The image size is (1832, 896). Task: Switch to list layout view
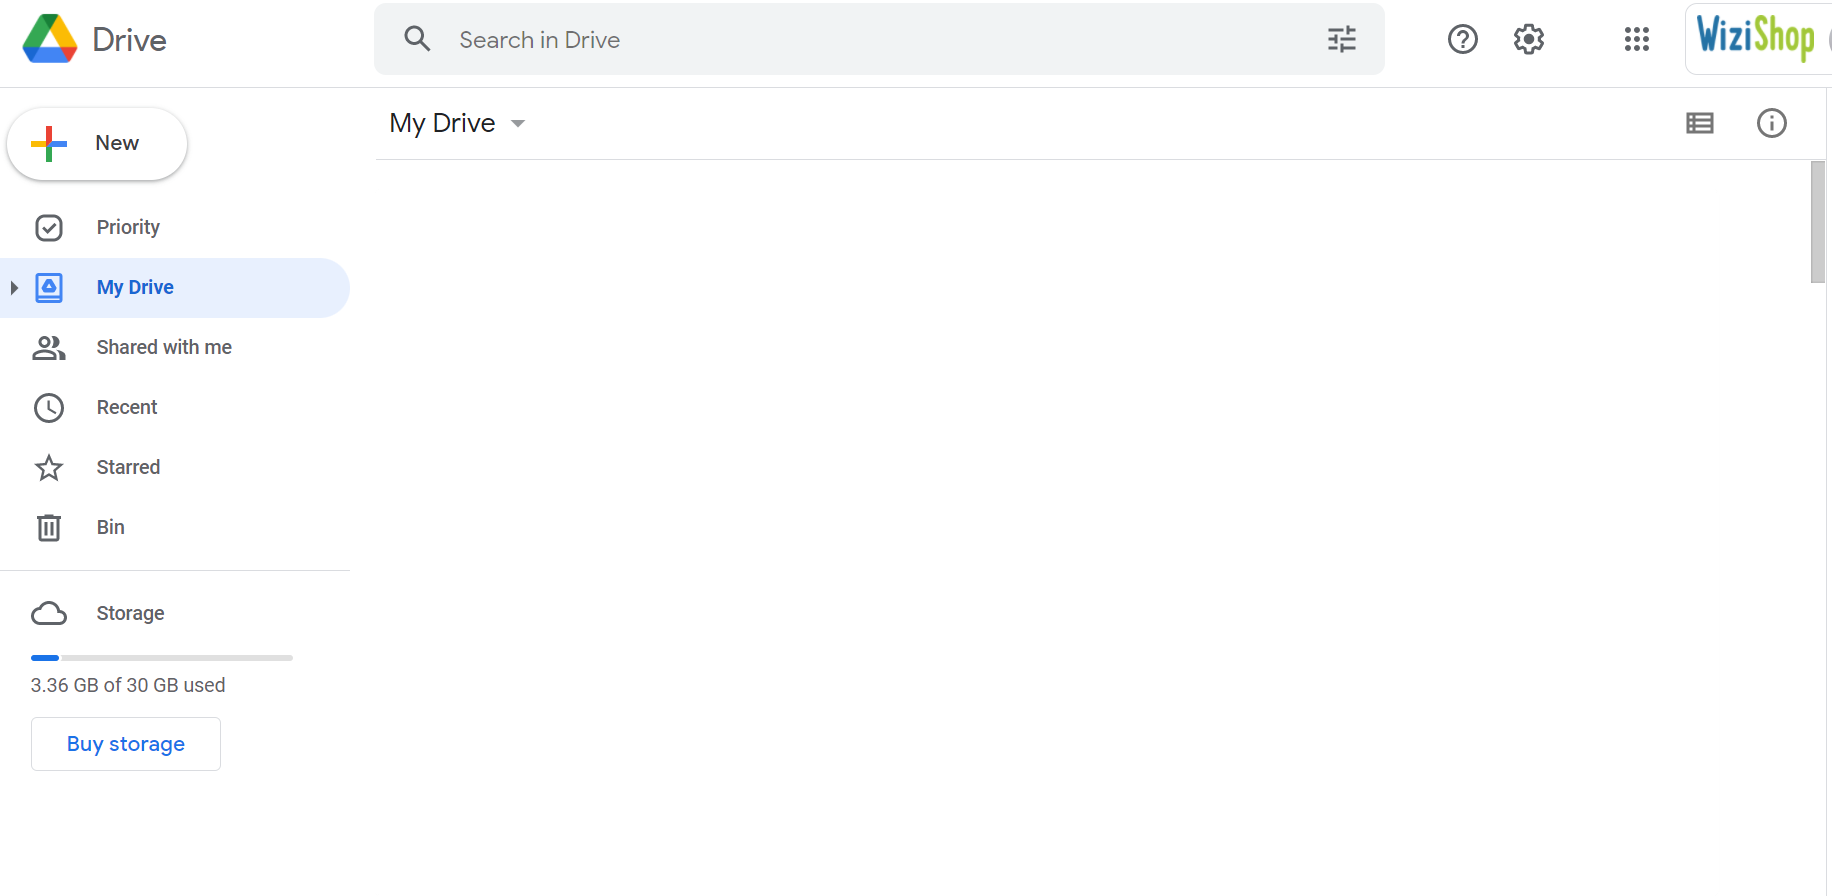pos(1699,123)
